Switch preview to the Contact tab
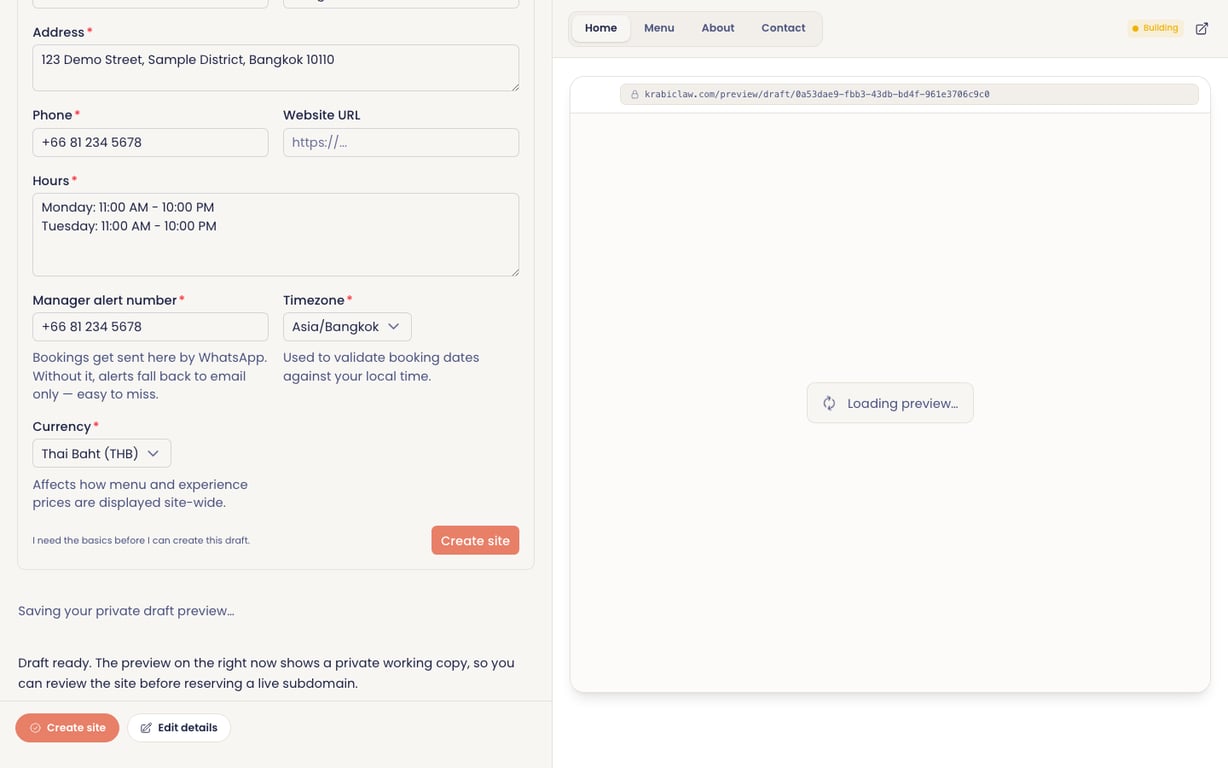Viewport: 1228px width, 768px height. point(783,28)
